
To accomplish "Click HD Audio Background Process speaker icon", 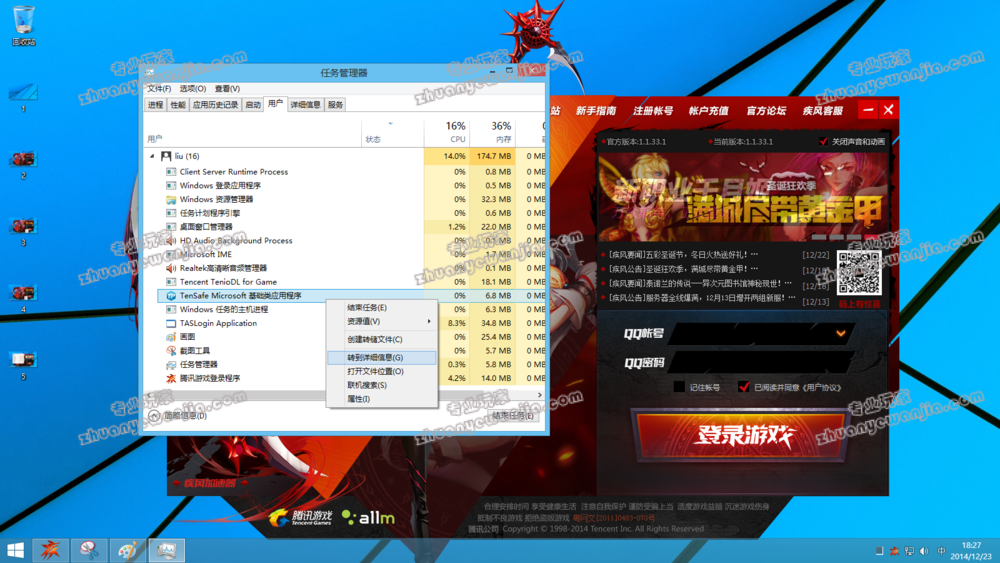I will (171, 240).
